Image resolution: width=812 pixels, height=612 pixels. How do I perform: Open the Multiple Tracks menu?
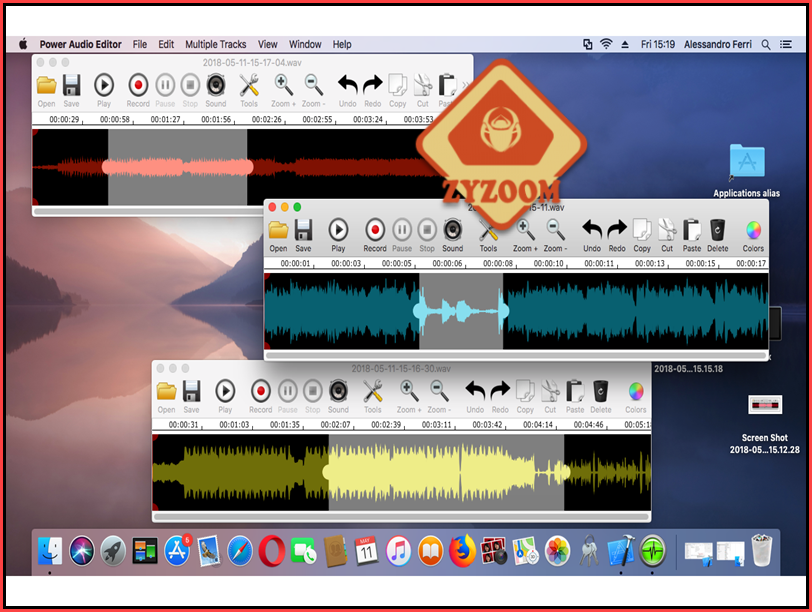coord(216,45)
